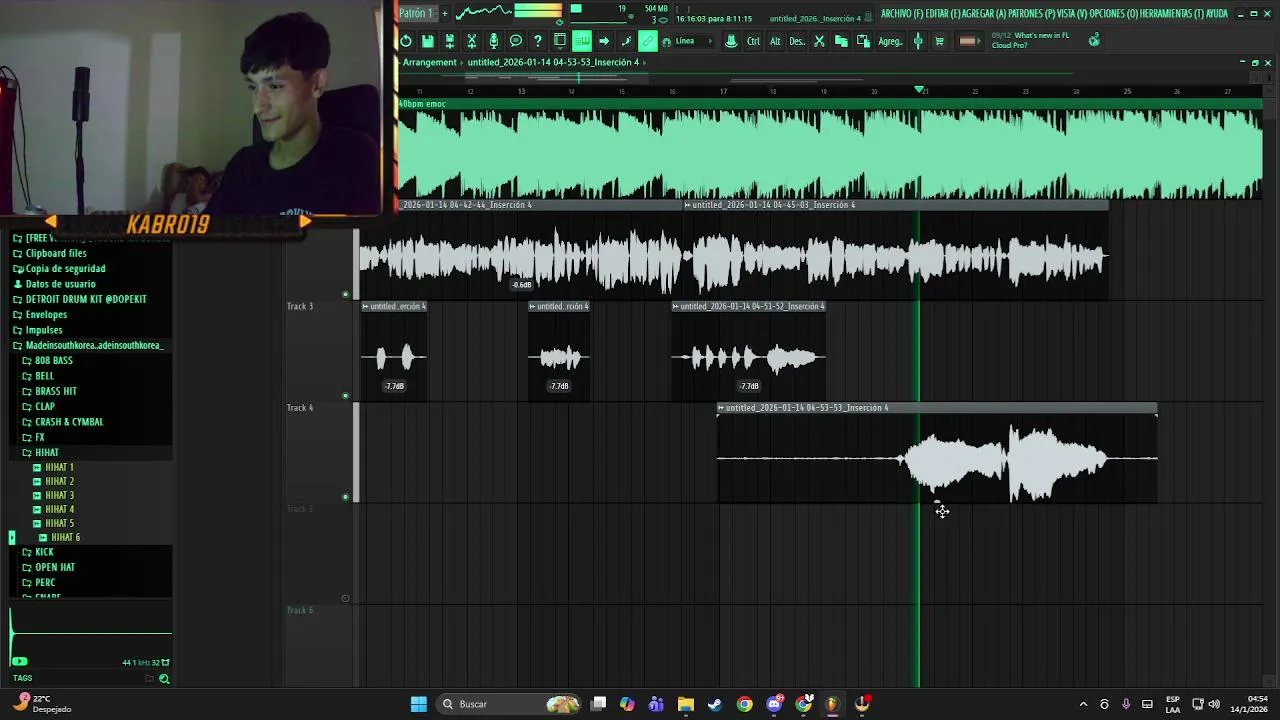Click the globe online news icon
This screenshot has height=720, width=1280.
click(1094, 39)
